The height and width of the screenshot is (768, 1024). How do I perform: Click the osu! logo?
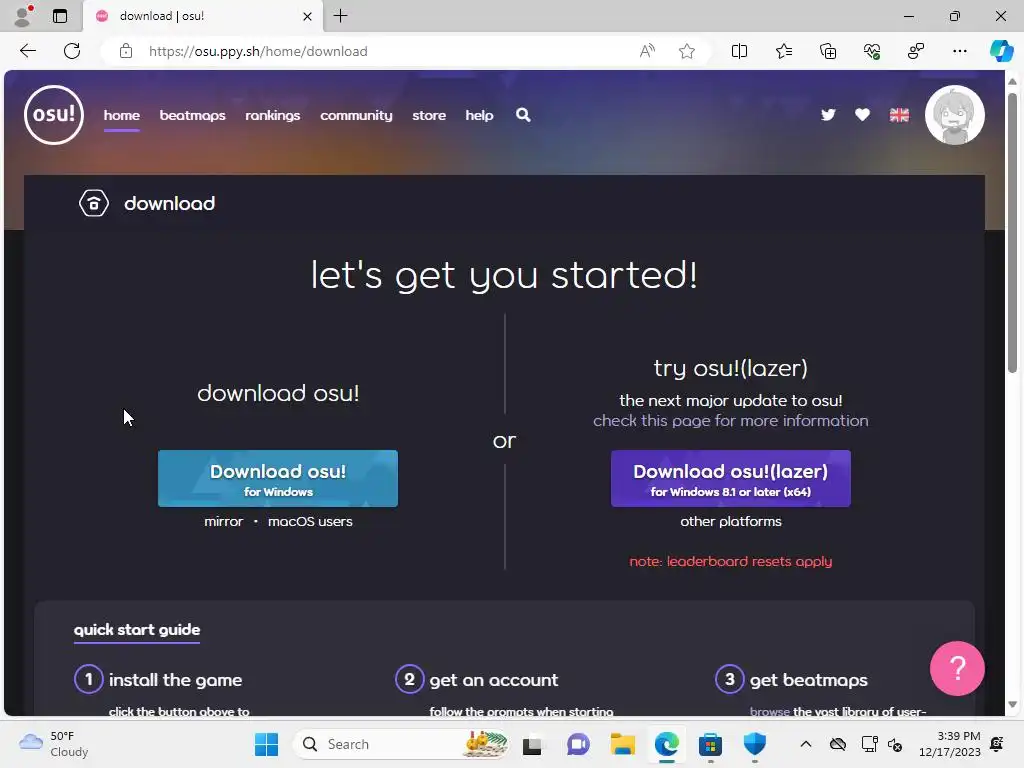point(54,115)
